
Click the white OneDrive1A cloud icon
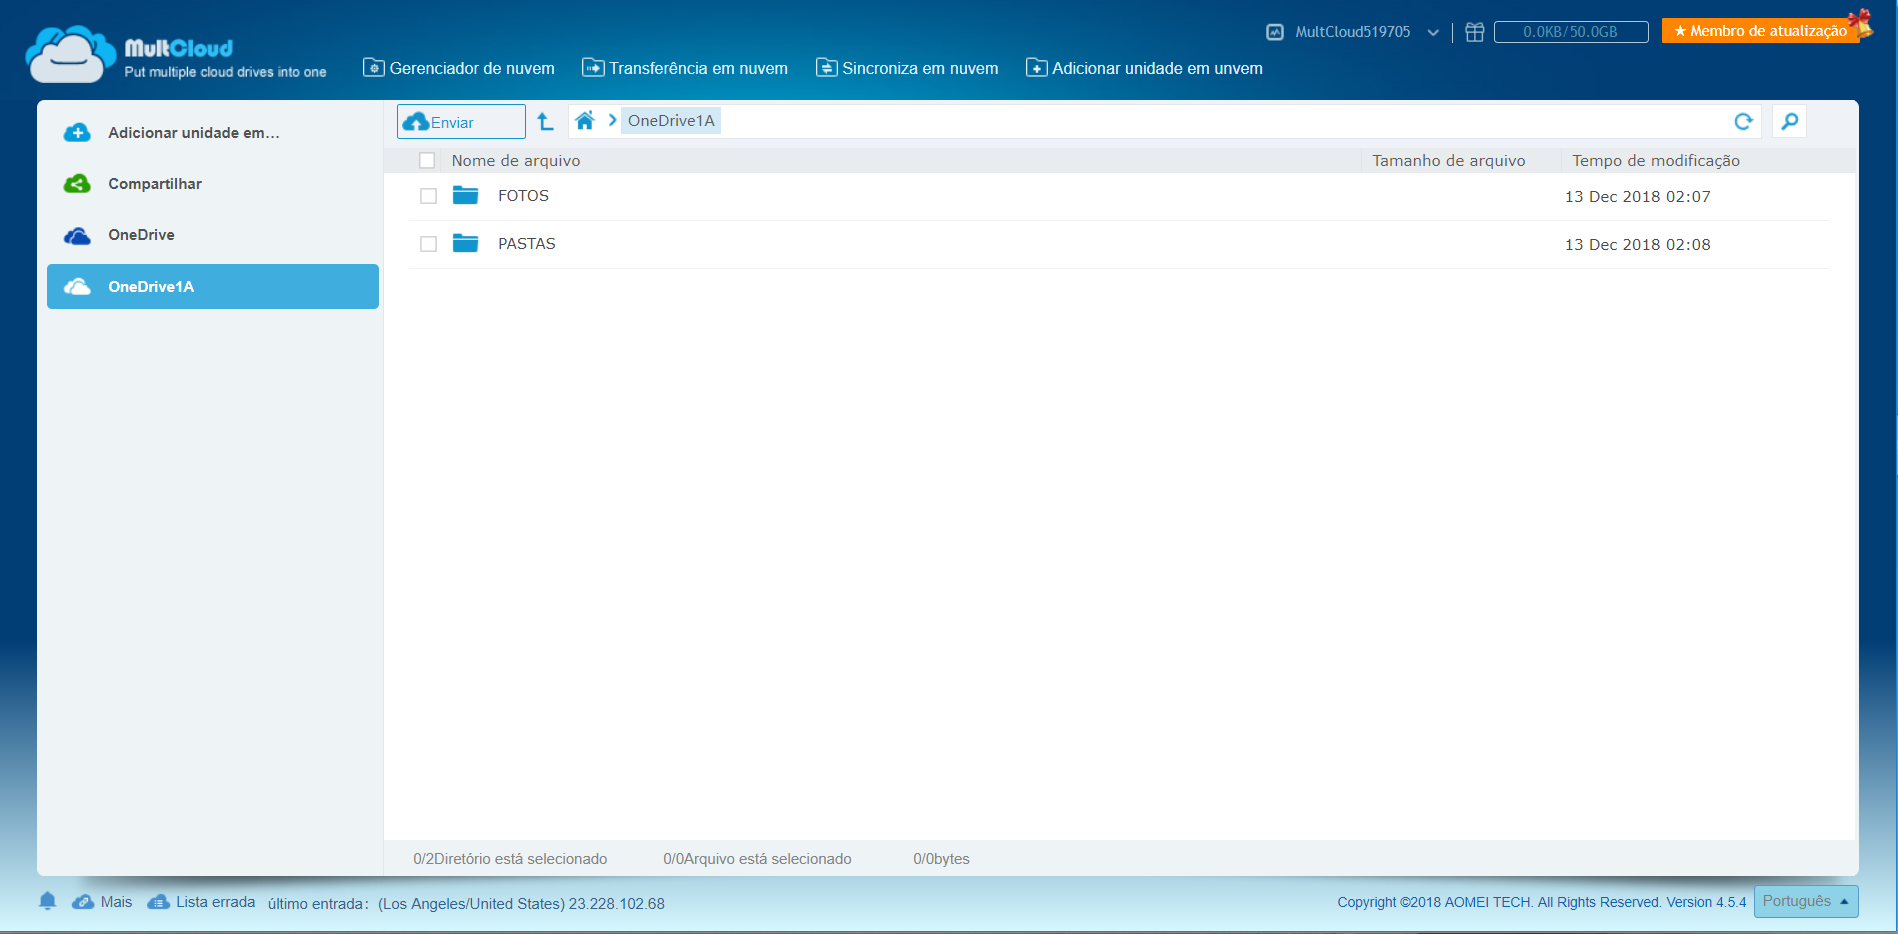click(77, 287)
